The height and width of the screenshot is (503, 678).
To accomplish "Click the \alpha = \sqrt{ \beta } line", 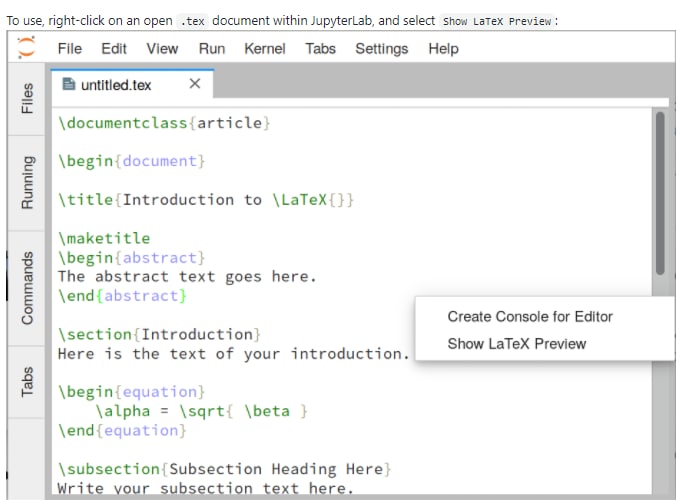I will pos(201,411).
